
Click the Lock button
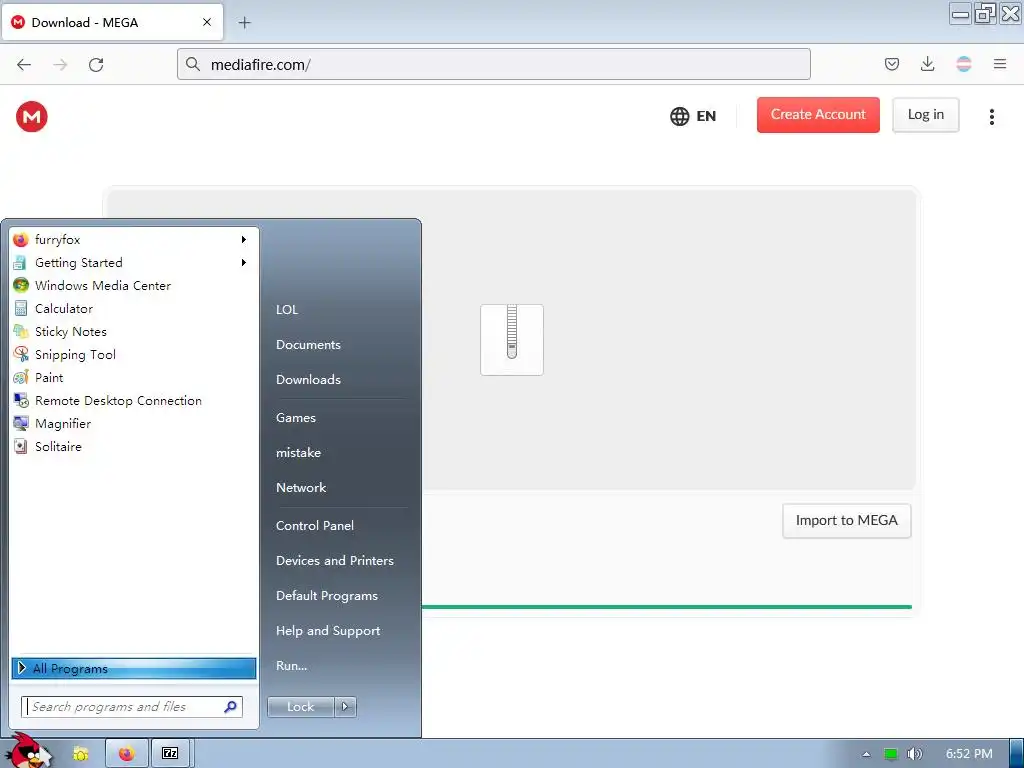(300, 707)
